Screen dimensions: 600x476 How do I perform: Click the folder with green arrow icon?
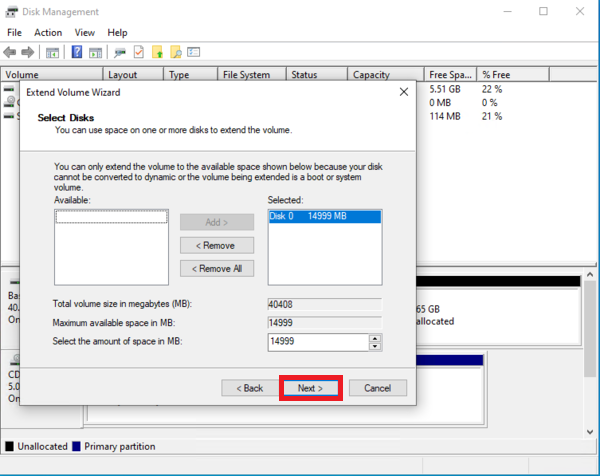click(x=157, y=52)
